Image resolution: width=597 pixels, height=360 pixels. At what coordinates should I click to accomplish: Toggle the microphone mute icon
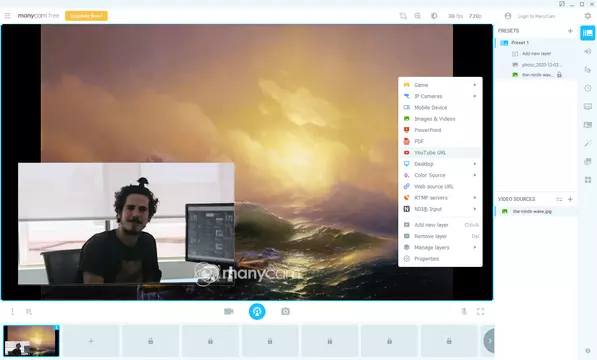point(464,312)
